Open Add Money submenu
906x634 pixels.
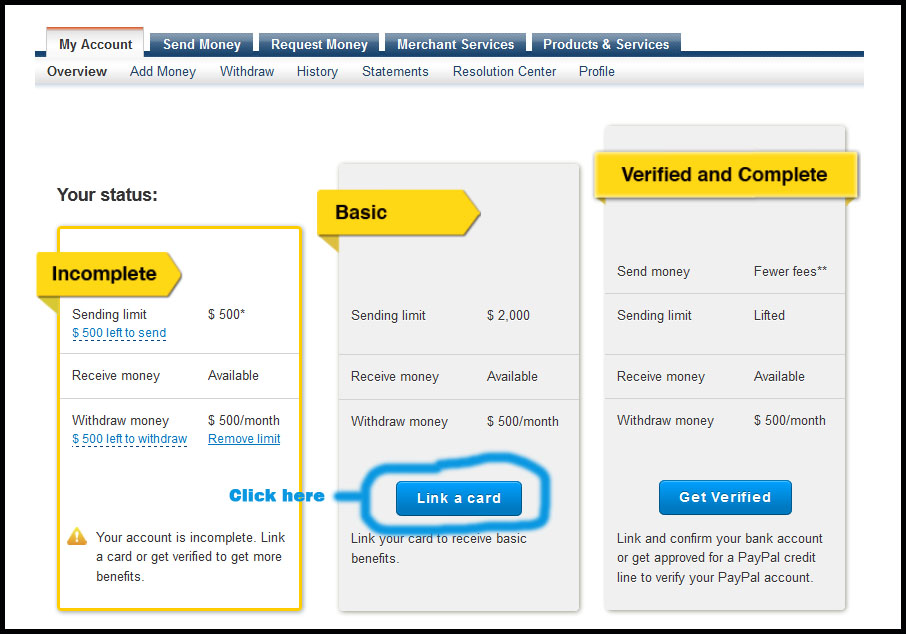[163, 72]
